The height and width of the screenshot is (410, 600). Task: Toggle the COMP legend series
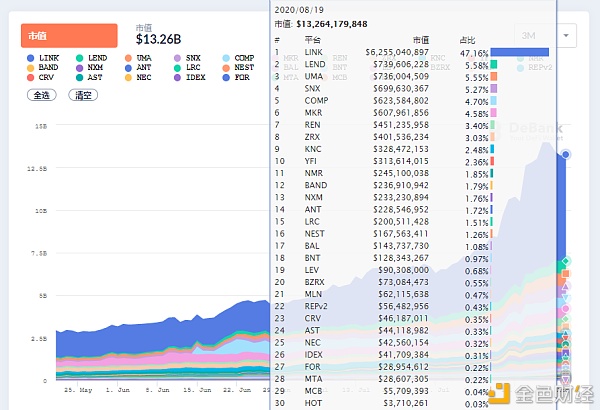[238, 58]
